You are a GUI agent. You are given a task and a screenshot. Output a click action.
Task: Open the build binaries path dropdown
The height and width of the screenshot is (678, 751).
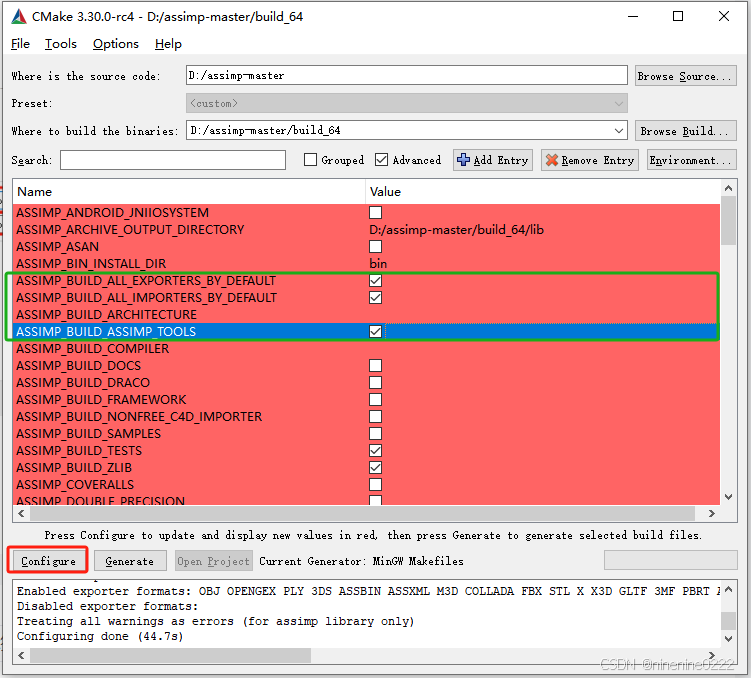[618, 131]
